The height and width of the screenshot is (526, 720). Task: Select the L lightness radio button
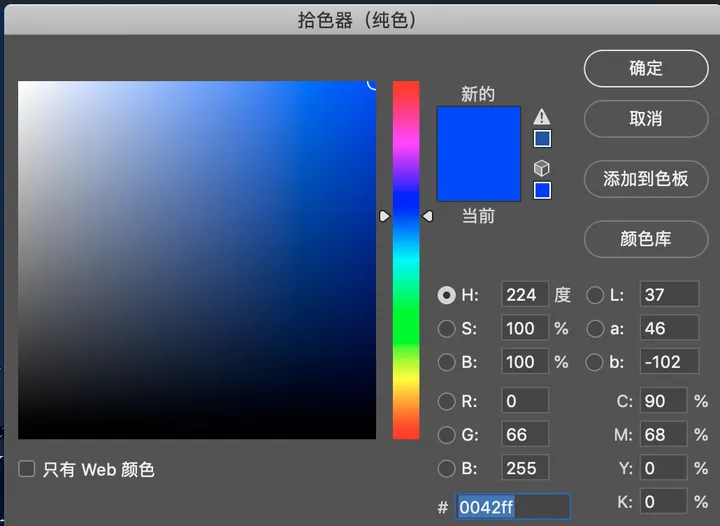[595, 295]
